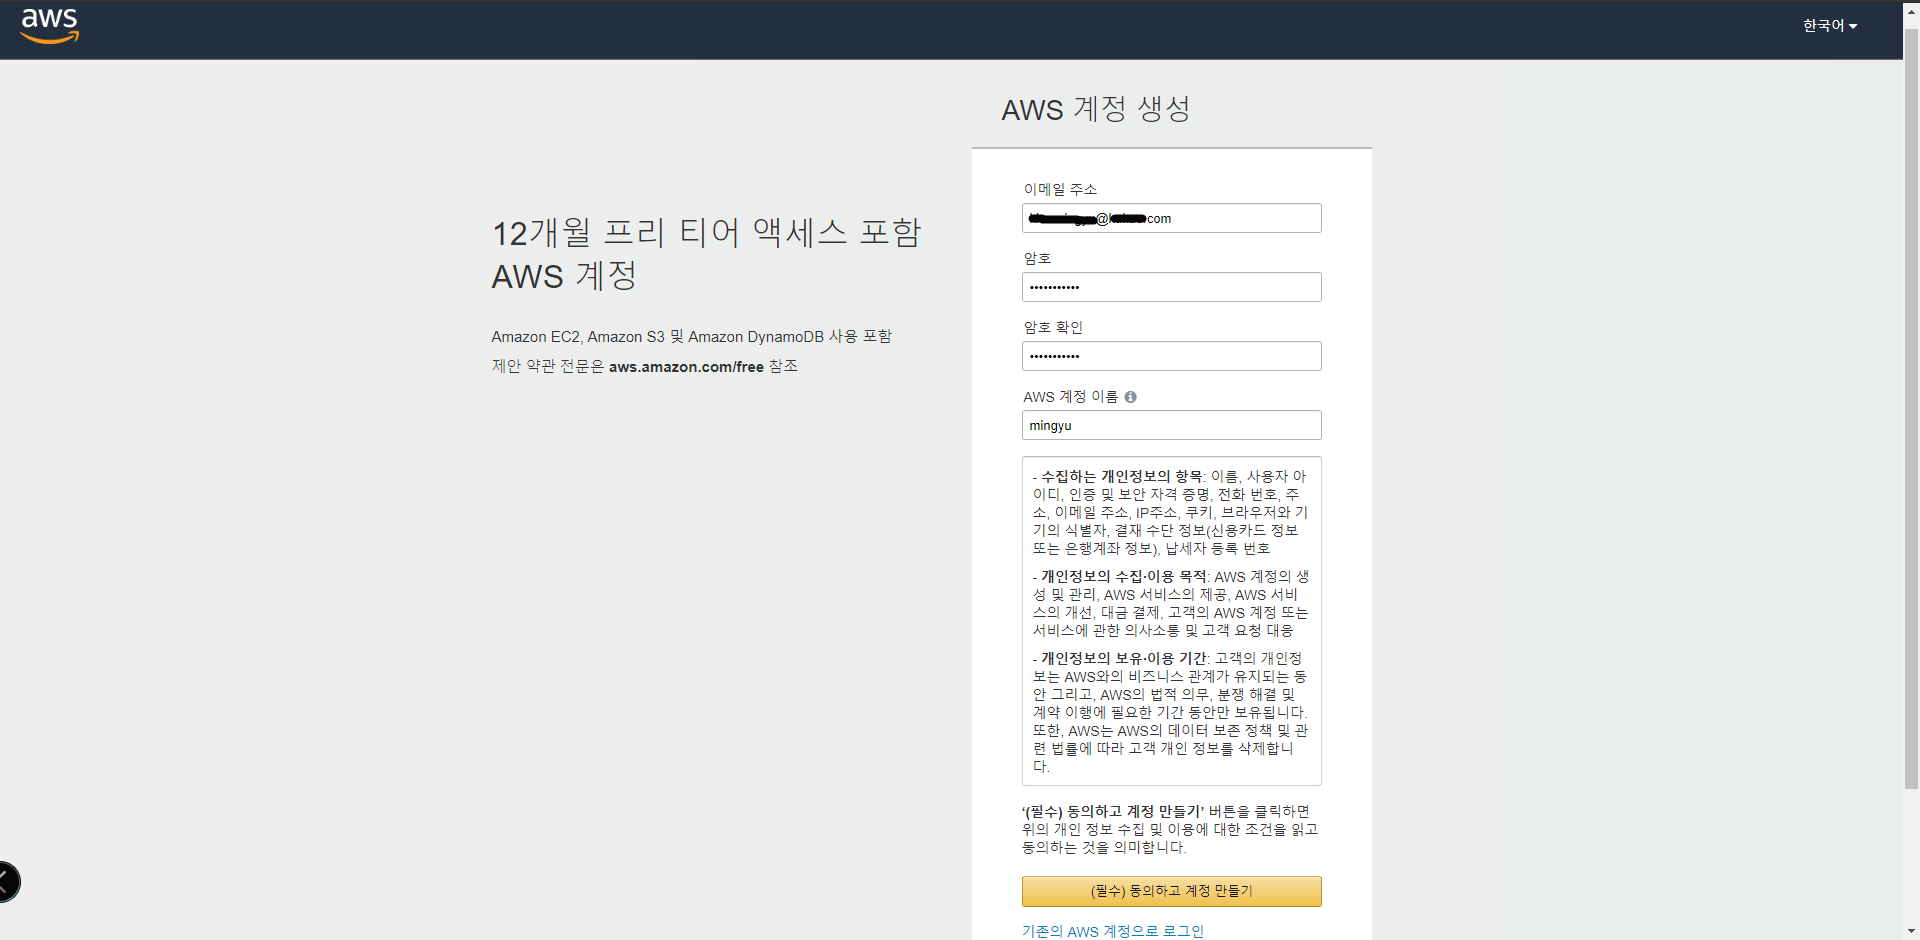The height and width of the screenshot is (940, 1920).
Task: Click the AWS logo in header
Action: [50, 26]
